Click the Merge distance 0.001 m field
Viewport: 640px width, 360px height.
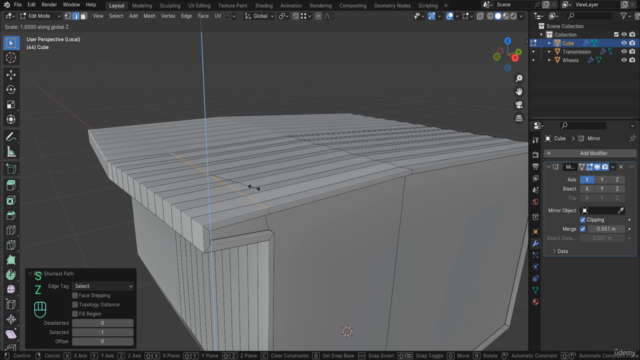pos(606,229)
